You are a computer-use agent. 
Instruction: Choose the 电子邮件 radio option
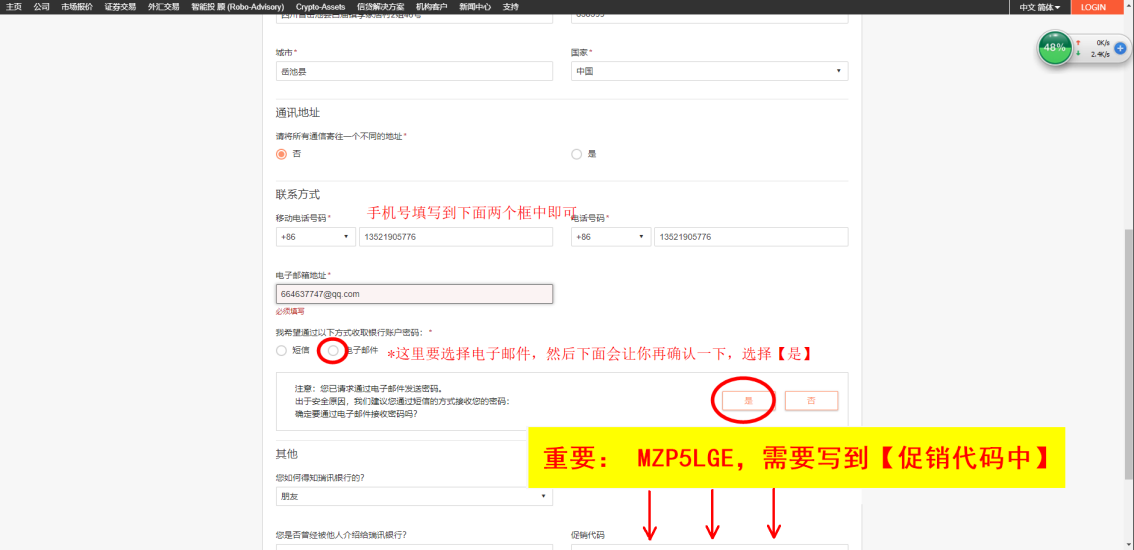[333, 350]
